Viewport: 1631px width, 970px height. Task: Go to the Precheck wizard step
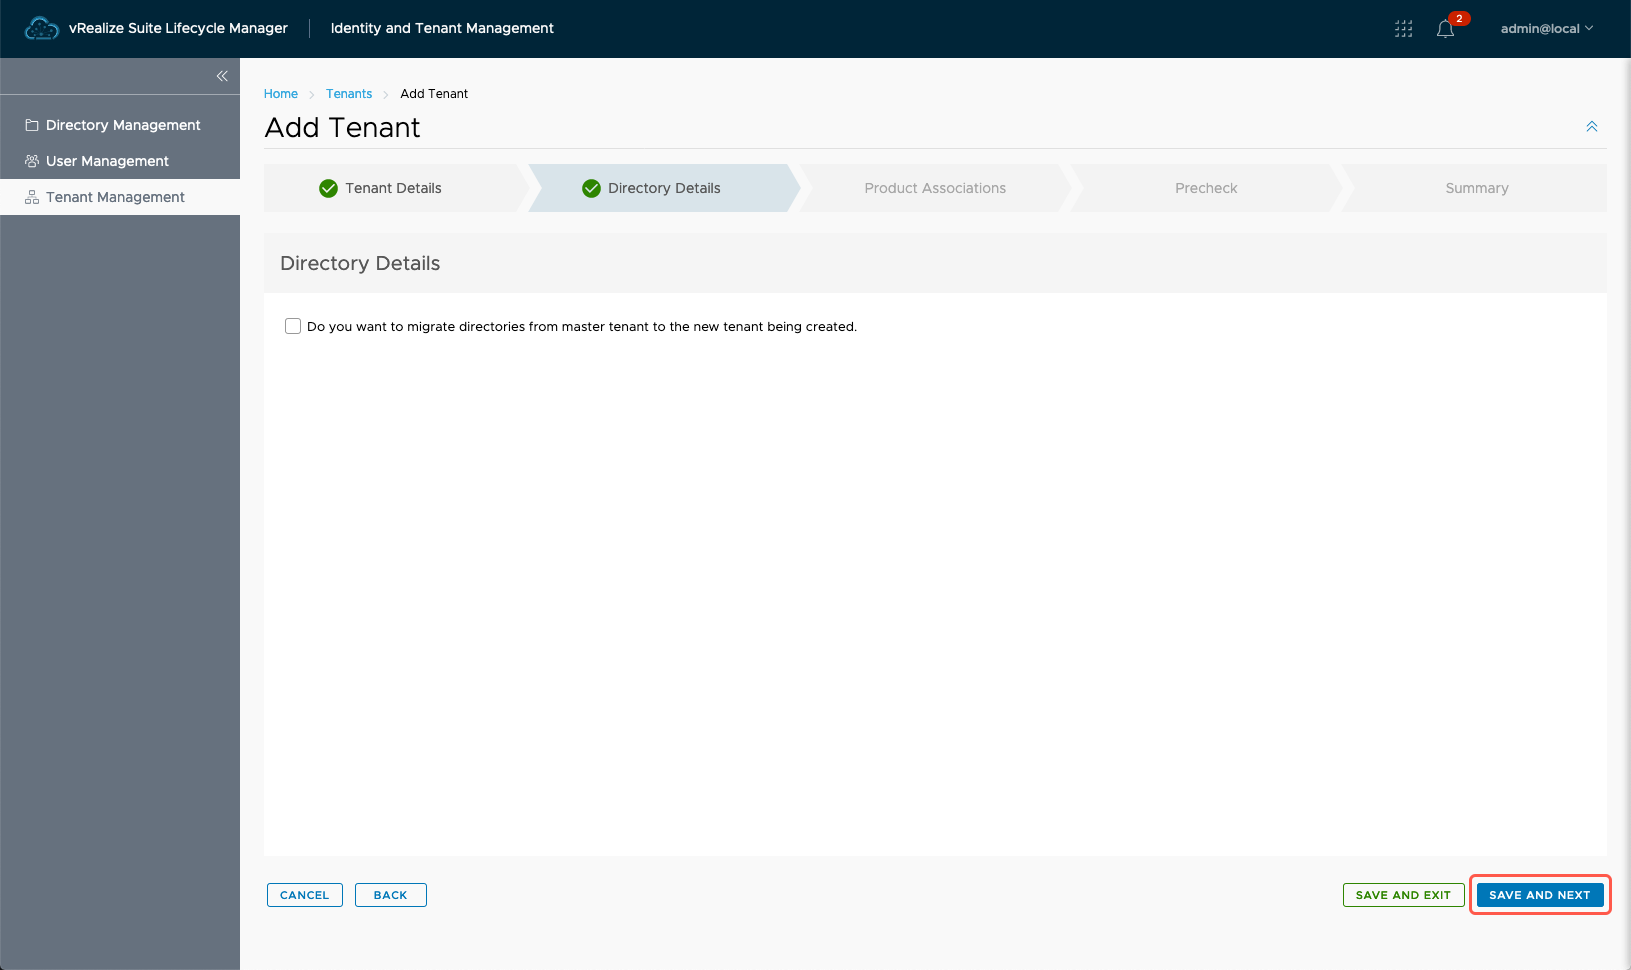pyautogui.click(x=1205, y=188)
